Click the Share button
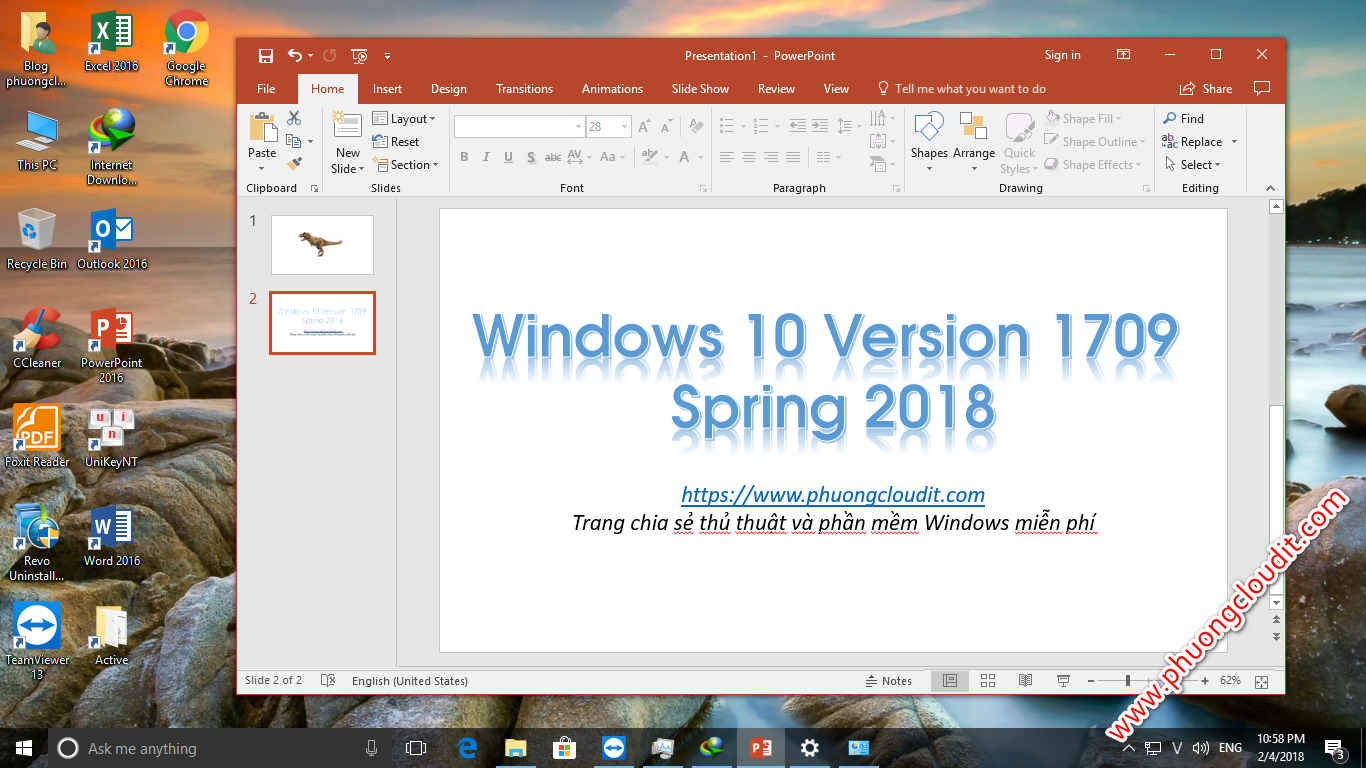This screenshot has height=768, width=1366. click(1206, 88)
